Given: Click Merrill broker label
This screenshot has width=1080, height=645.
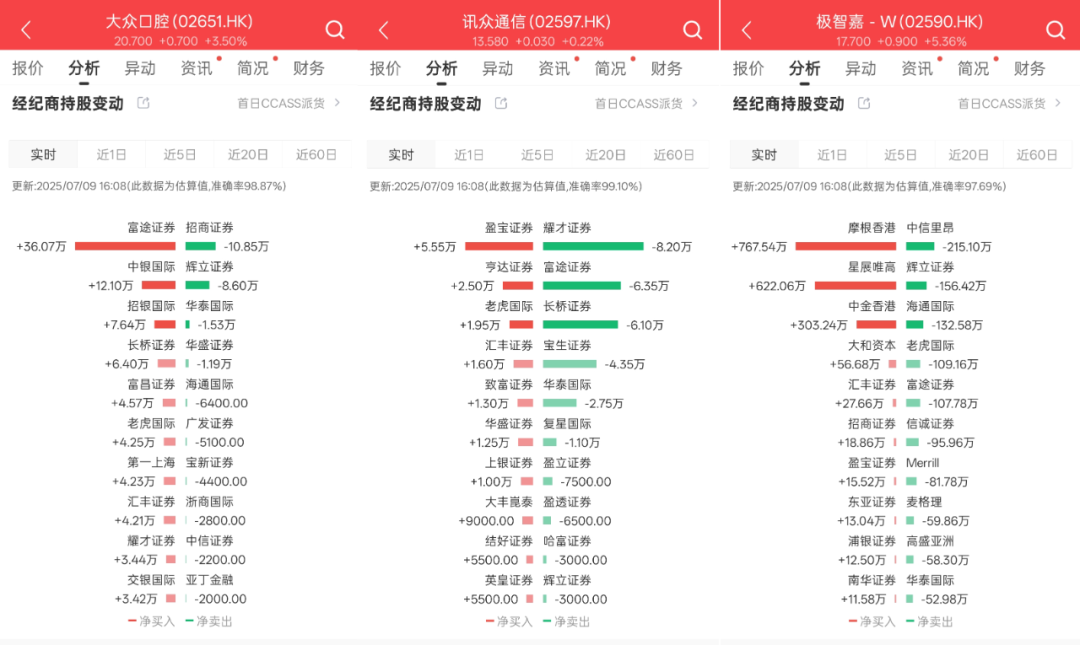Looking at the screenshot, I should [922, 462].
